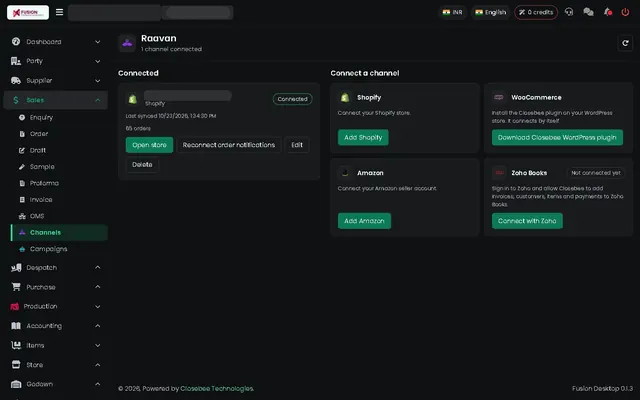This screenshot has width=640, height=400.
Task: Refresh channels with the reload icon
Action: coord(625,43)
